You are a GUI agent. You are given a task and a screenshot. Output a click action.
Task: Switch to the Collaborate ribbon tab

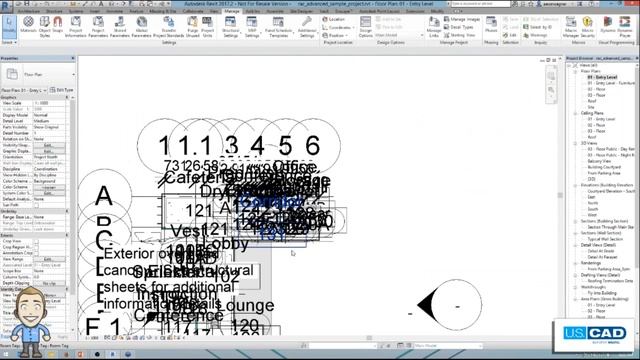(x=193, y=11)
